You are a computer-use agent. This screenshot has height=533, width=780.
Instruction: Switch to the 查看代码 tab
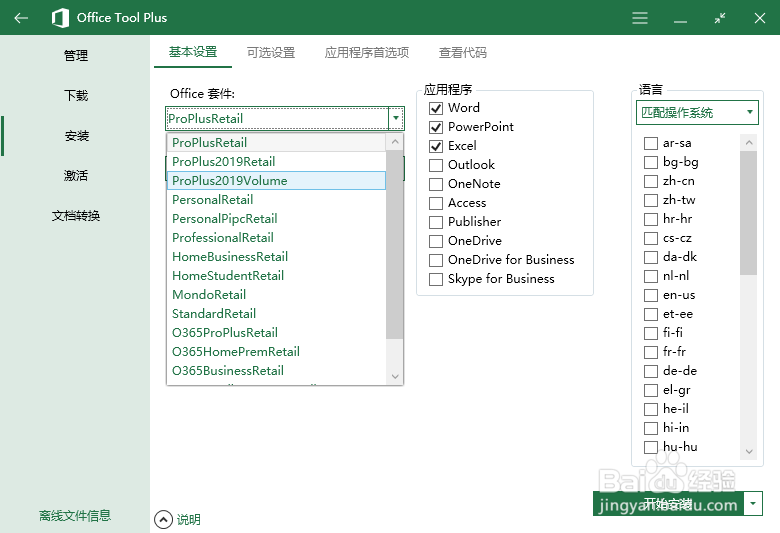tap(463, 52)
